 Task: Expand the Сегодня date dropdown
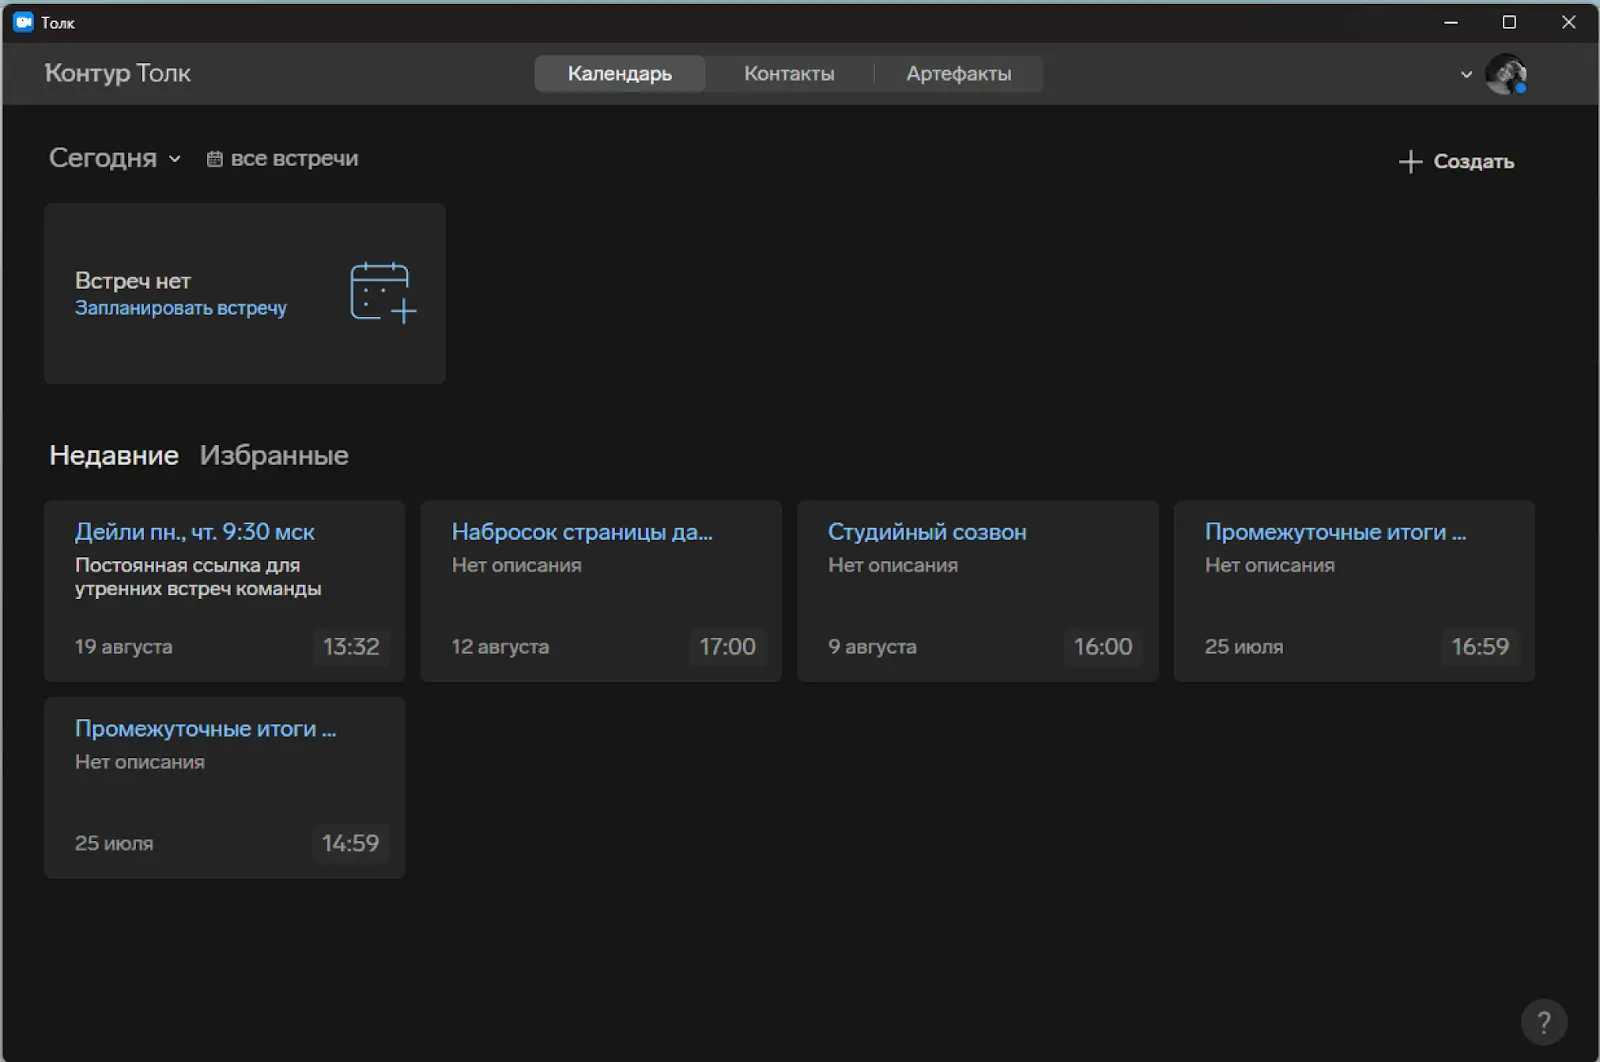point(115,158)
